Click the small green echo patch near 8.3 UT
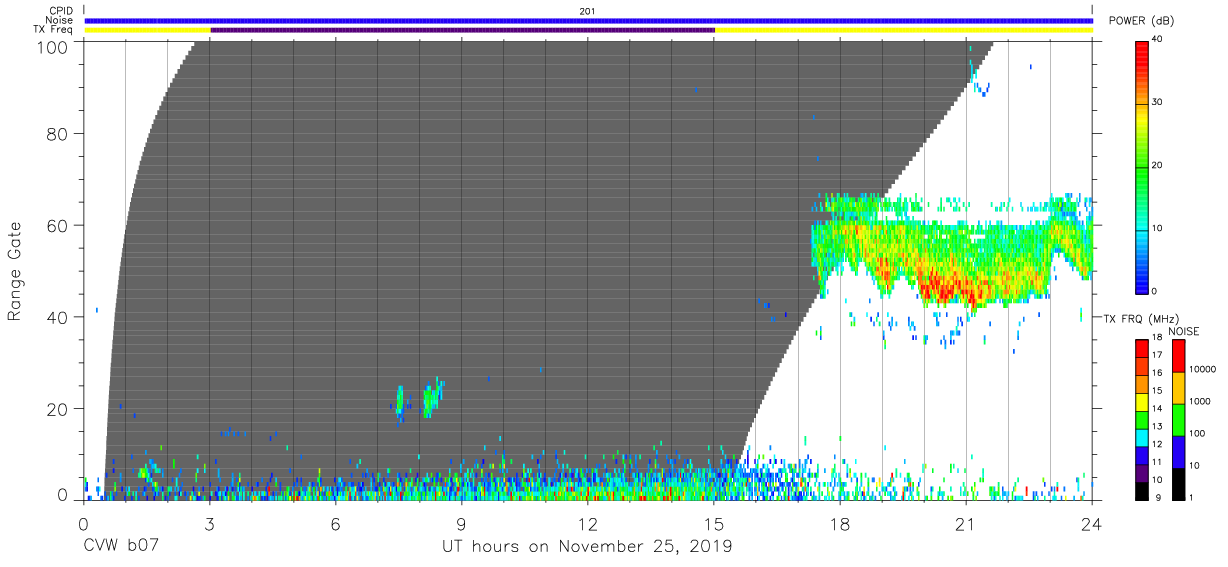The width and height of the screenshot is (1228, 567). [431, 399]
